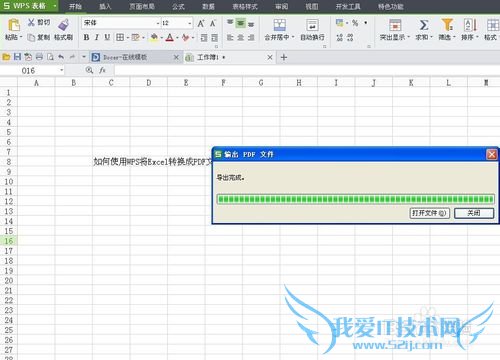Click the percent style icon
500x360 pixels.
tap(355, 23)
